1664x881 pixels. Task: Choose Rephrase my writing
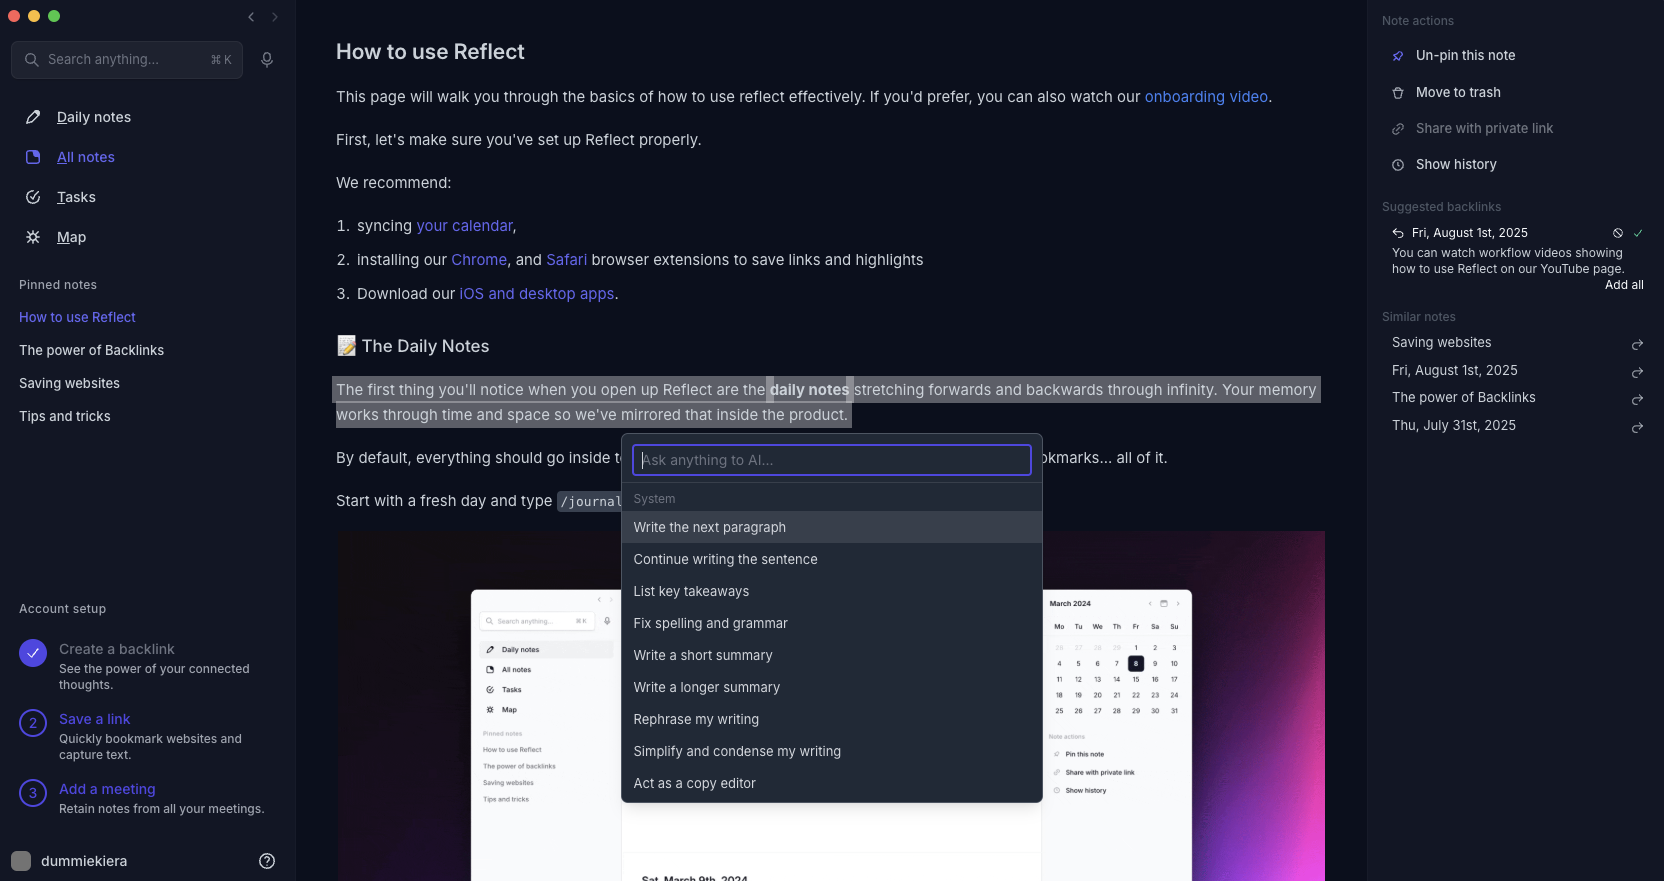tap(832, 719)
